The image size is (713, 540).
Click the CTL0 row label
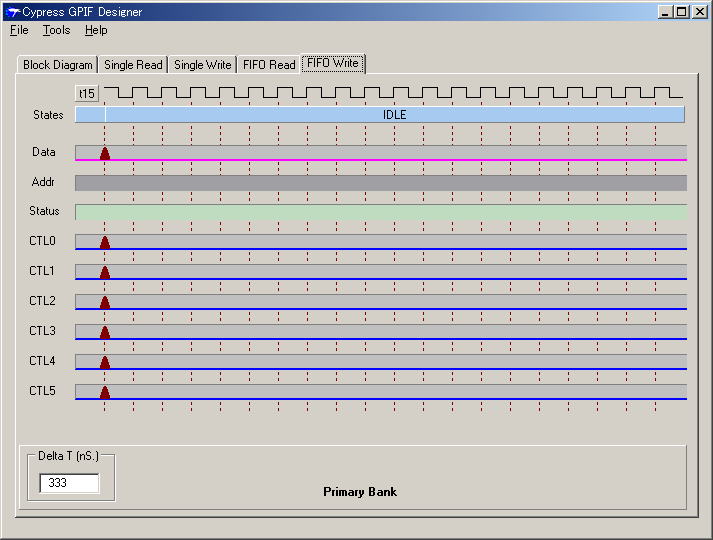click(x=42, y=241)
